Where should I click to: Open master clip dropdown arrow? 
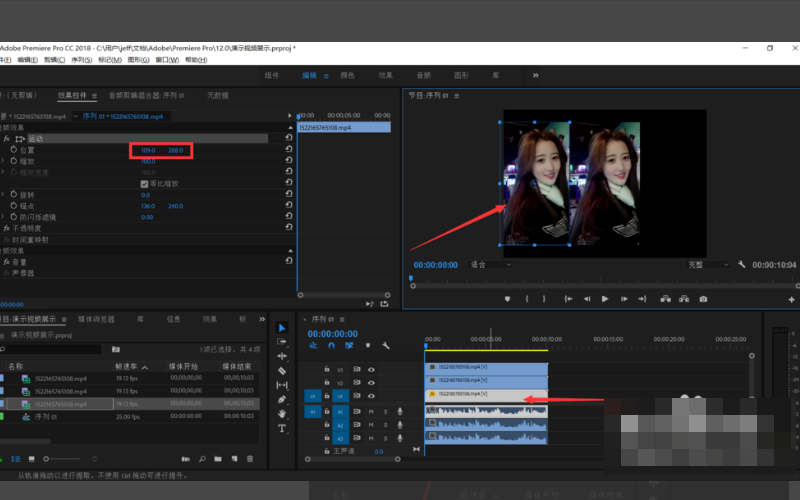(x=76, y=116)
